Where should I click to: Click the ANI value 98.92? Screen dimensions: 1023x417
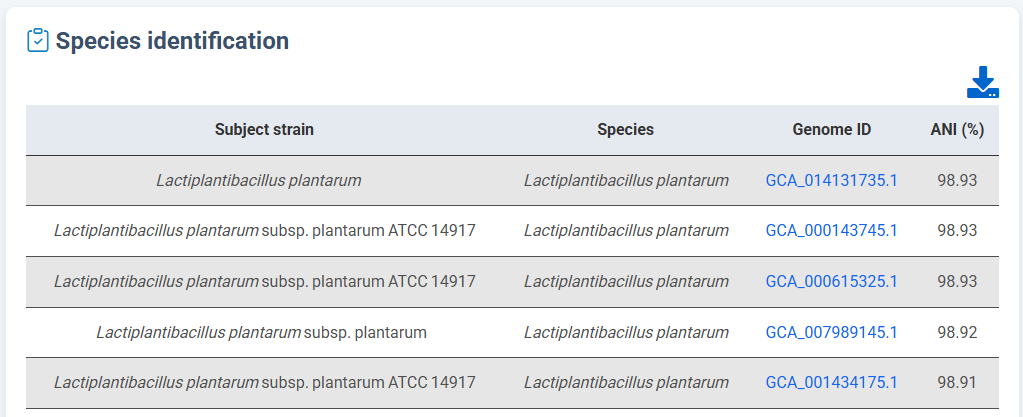click(x=957, y=332)
